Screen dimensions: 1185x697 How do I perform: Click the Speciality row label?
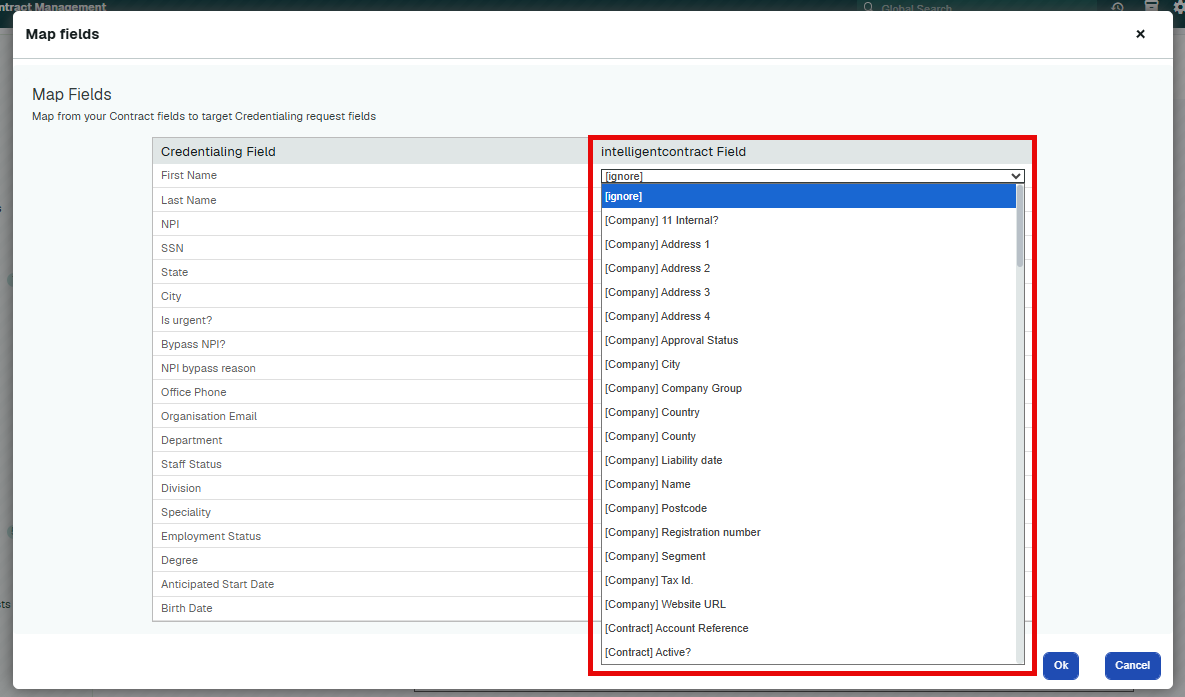[186, 513]
